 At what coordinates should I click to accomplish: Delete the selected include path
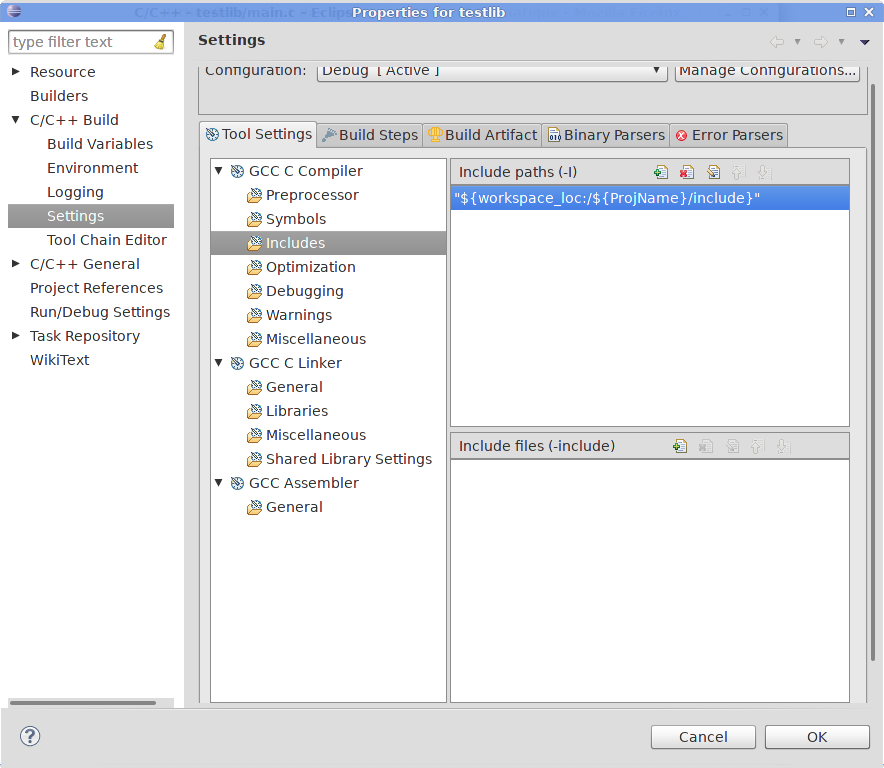coord(686,172)
